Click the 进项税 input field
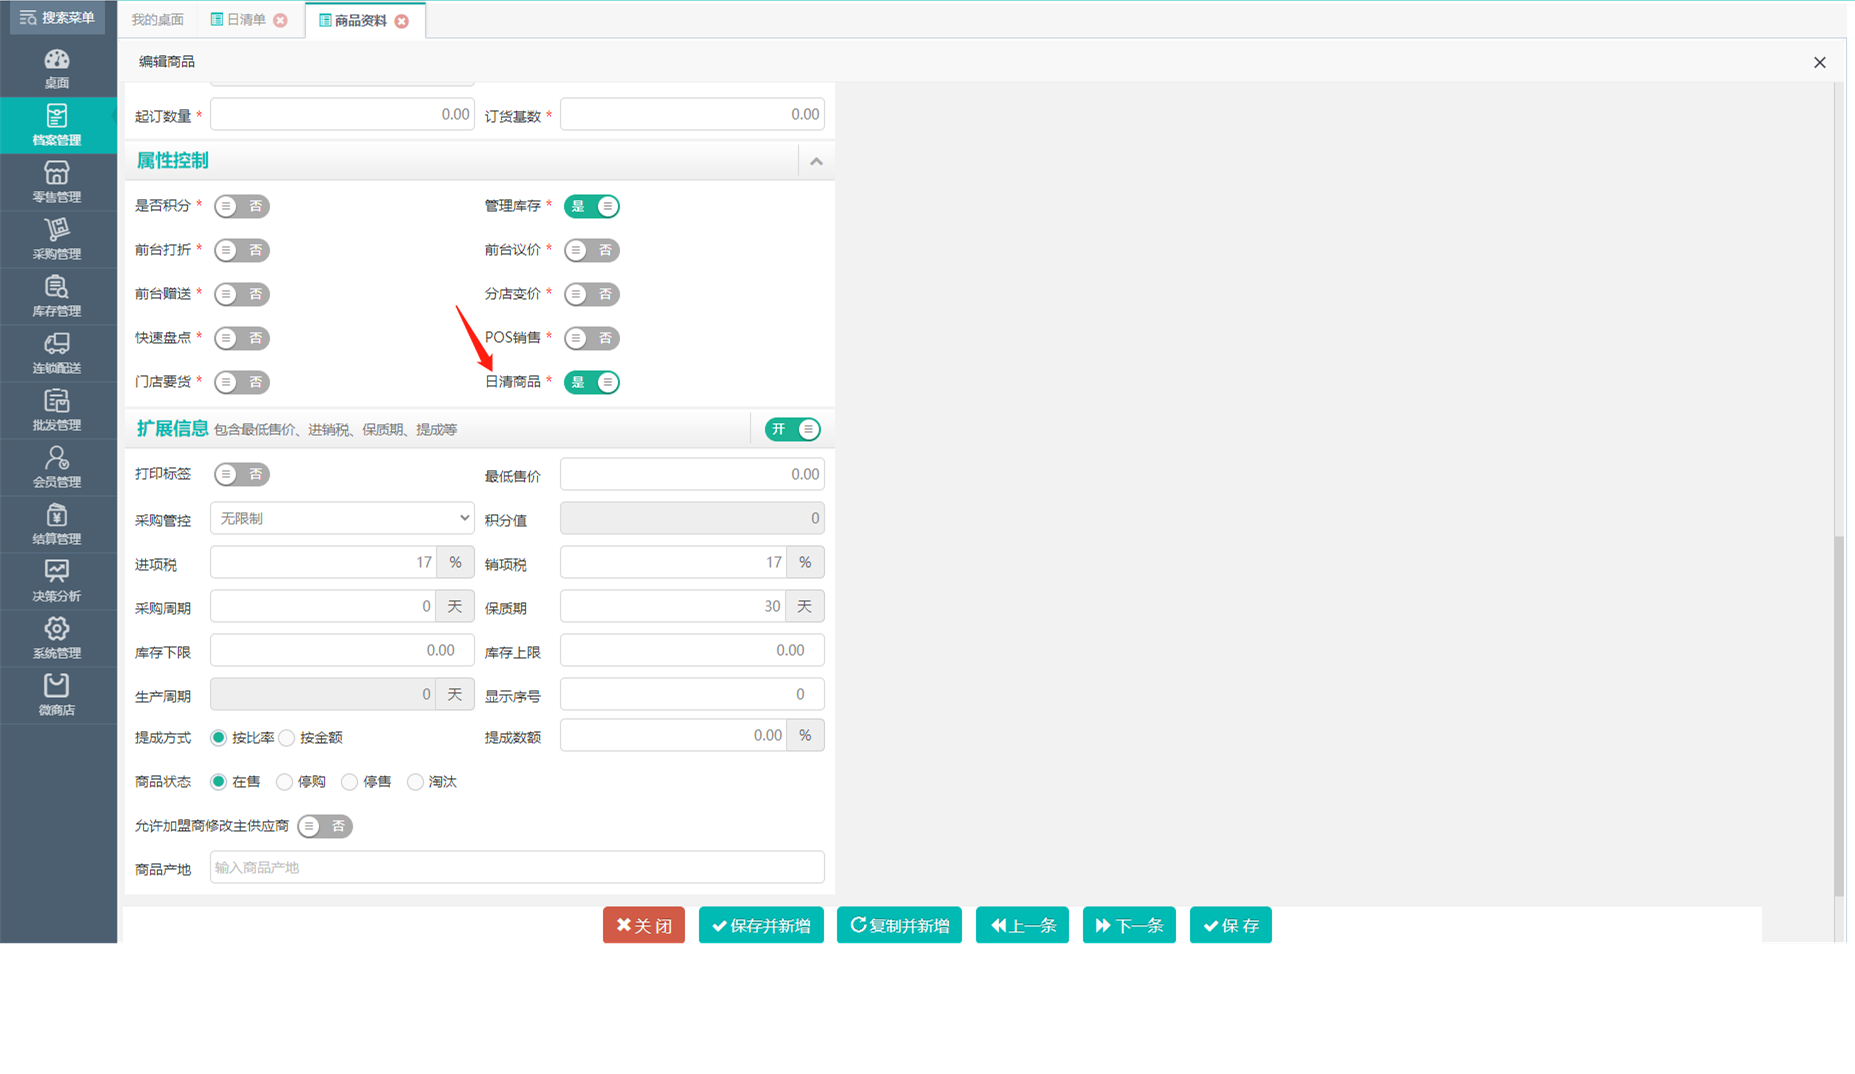The height and width of the screenshot is (1074, 1855). pyautogui.click(x=324, y=562)
